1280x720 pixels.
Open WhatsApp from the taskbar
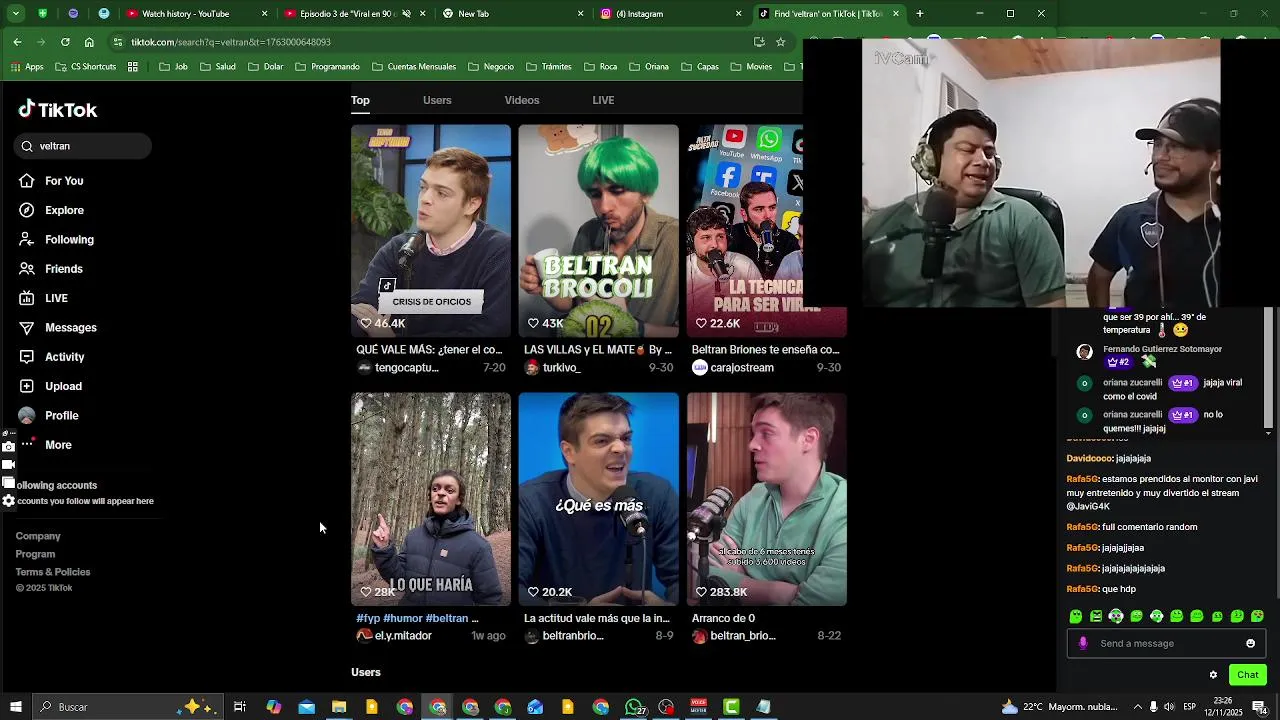[x=634, y=707]
